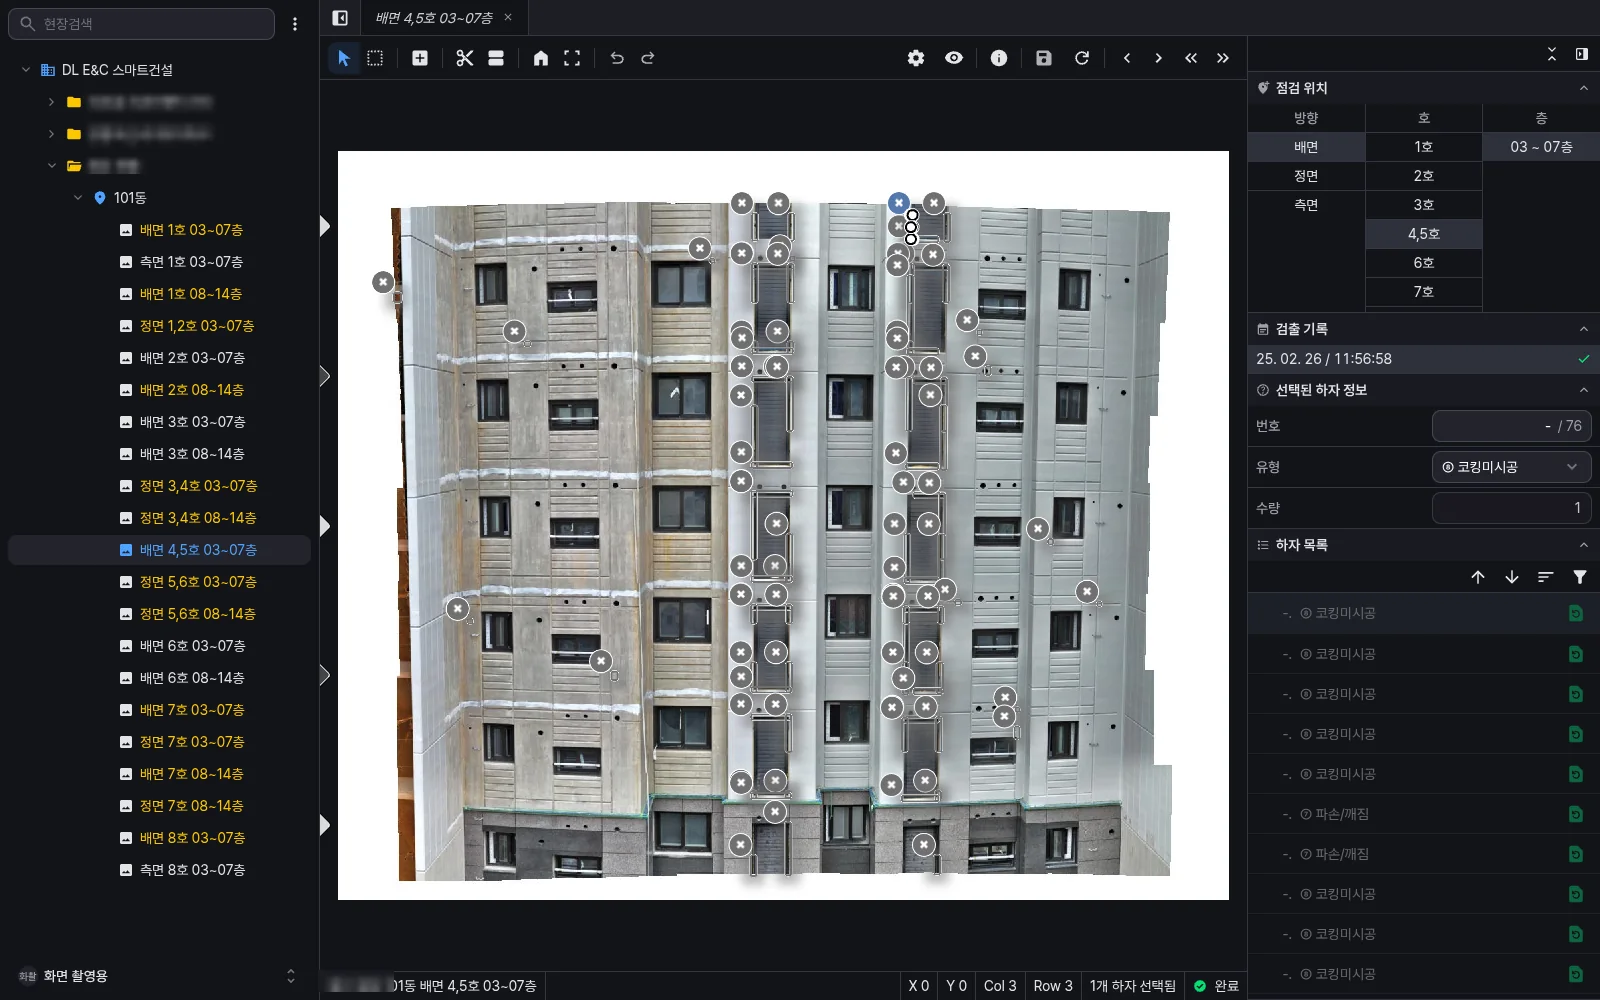Activate the dashed rectangle selection tool
The height and width of the screenshot is (1000, 1600).
click(x=375, y=58)
